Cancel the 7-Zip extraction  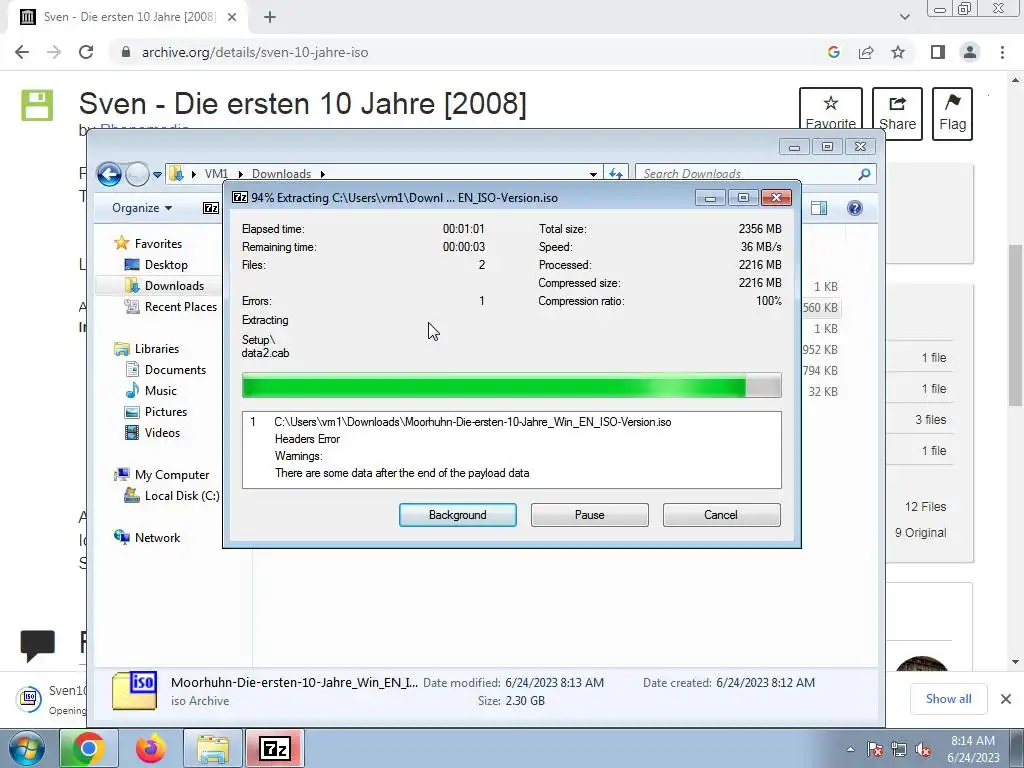721,515
